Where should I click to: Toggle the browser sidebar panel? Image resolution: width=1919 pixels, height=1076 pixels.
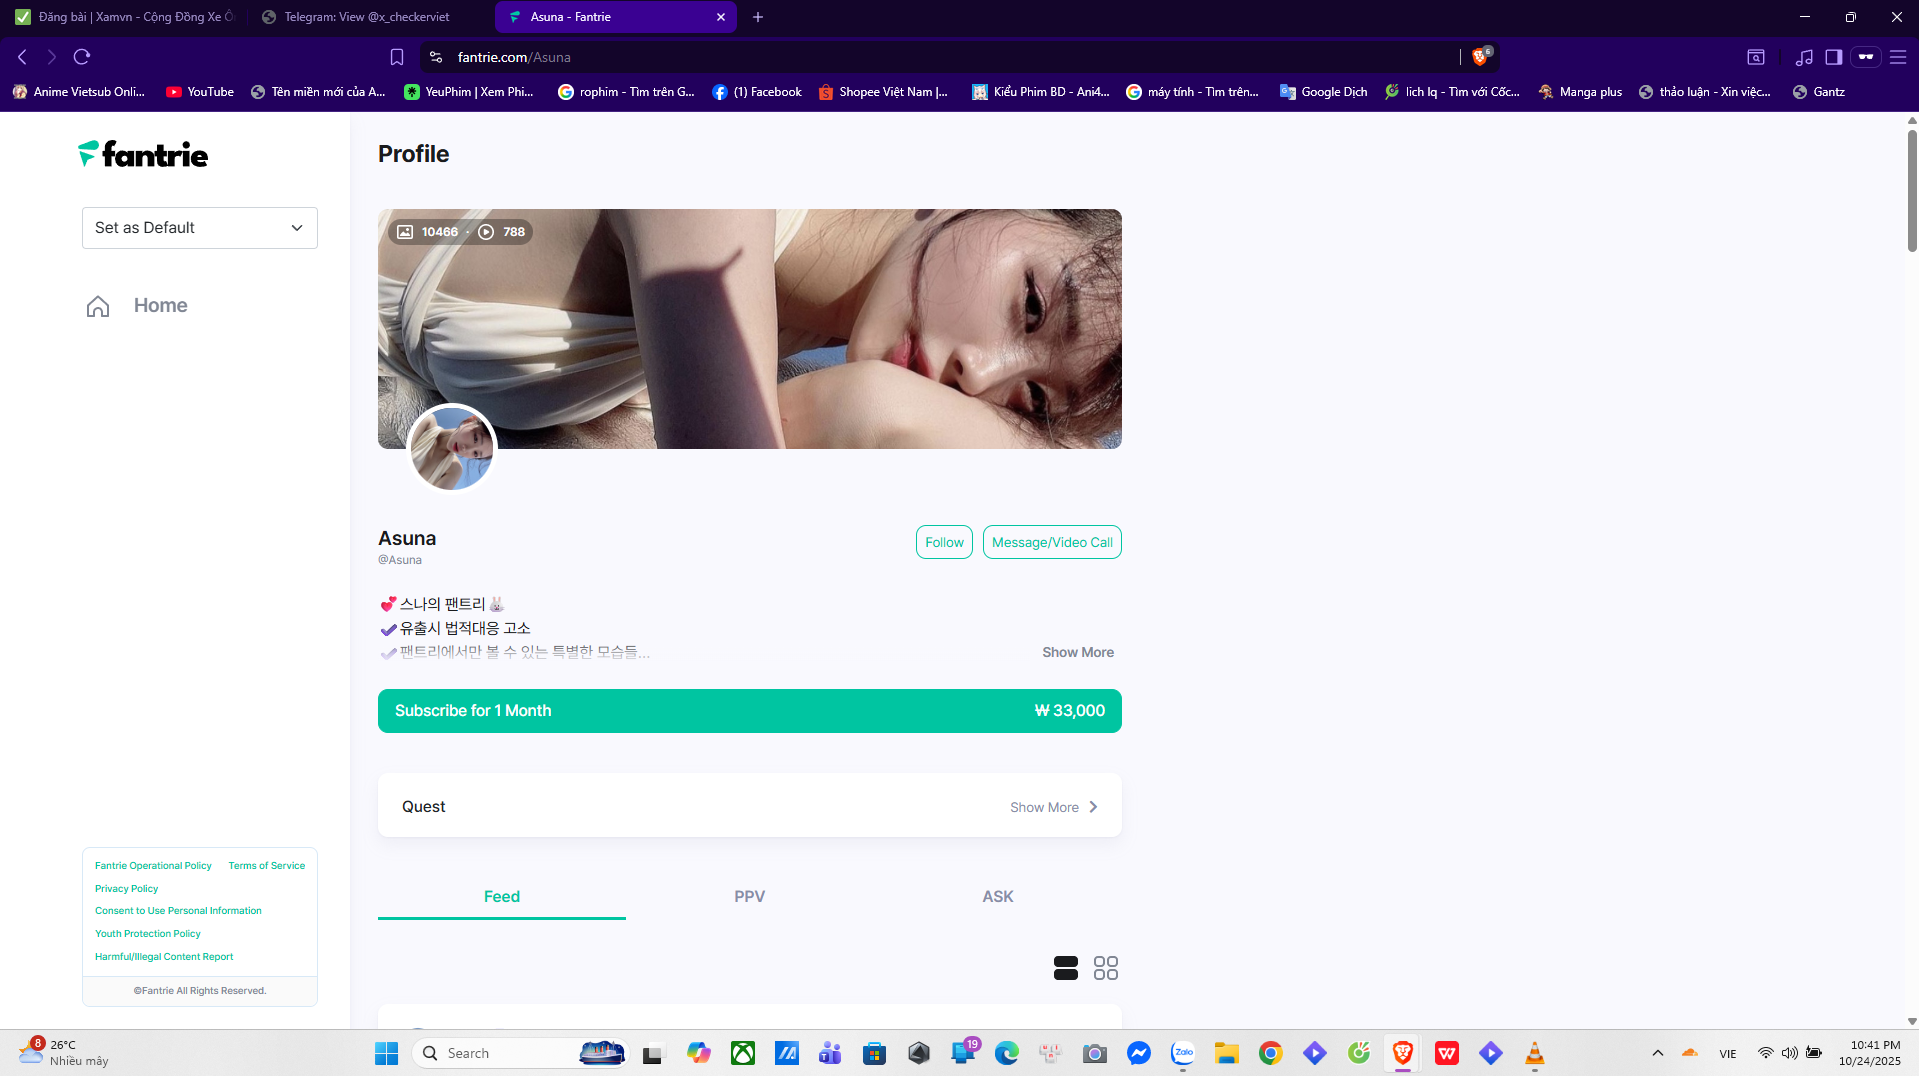[x=1833, y=57]
